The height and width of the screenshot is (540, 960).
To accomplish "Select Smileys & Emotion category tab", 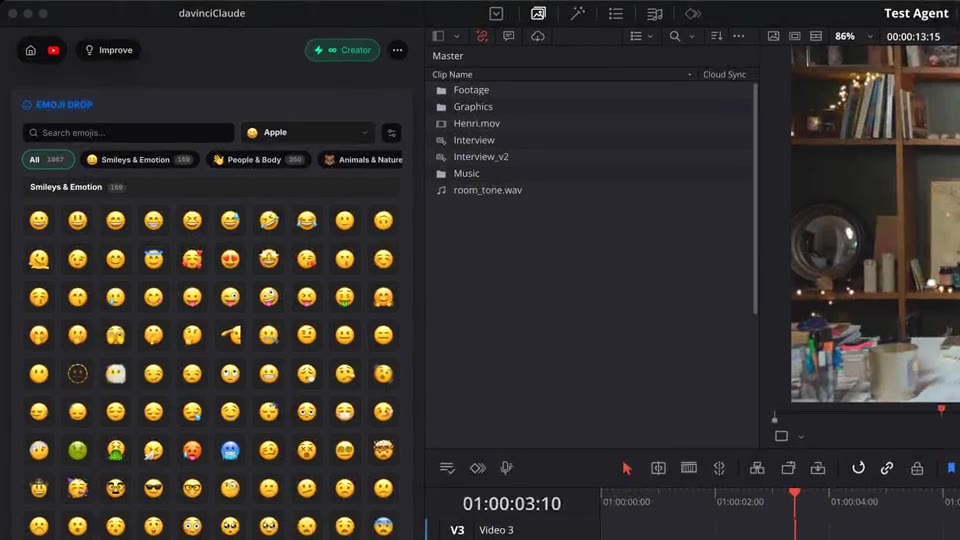I will pyautogui.click(x=140, y=160).
